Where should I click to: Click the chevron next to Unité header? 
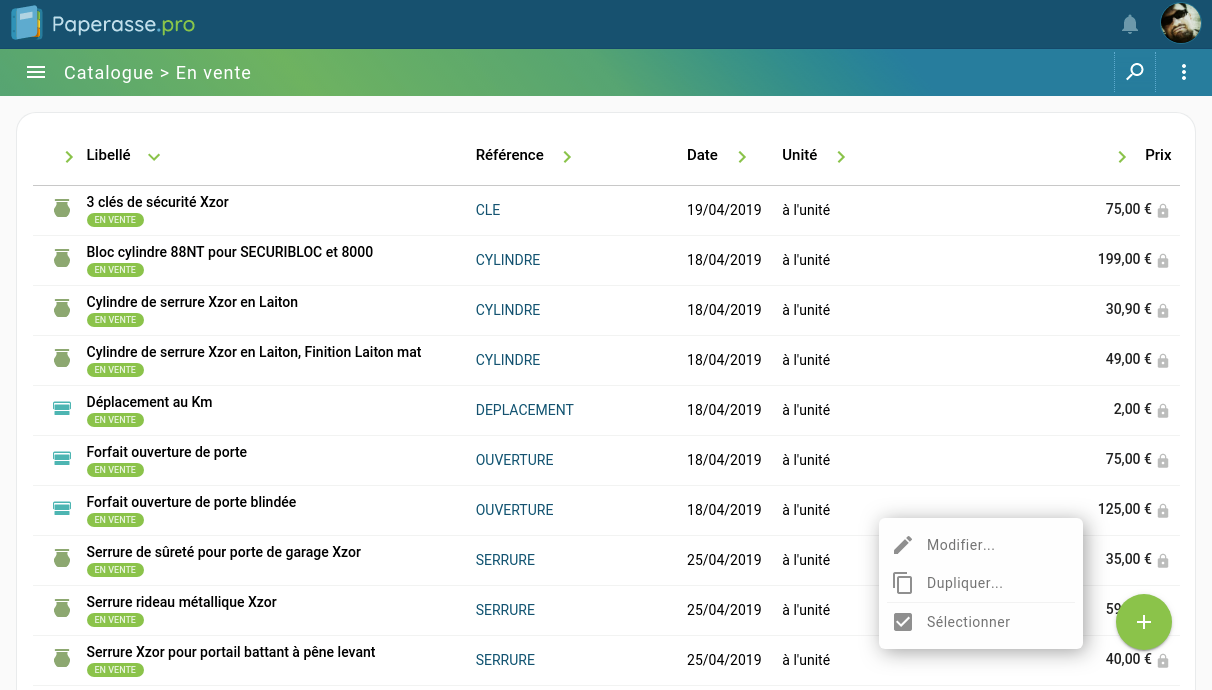[x=841, y=157]
